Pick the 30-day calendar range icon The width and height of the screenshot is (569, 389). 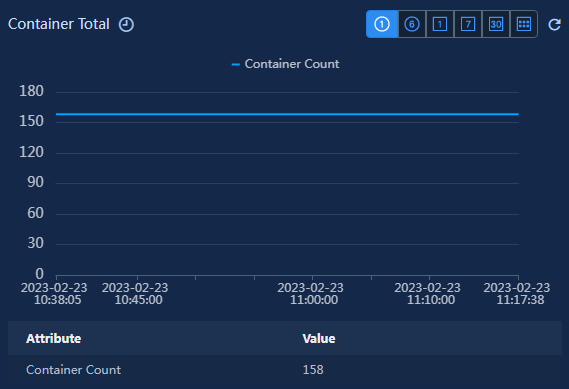pos(496,24)
